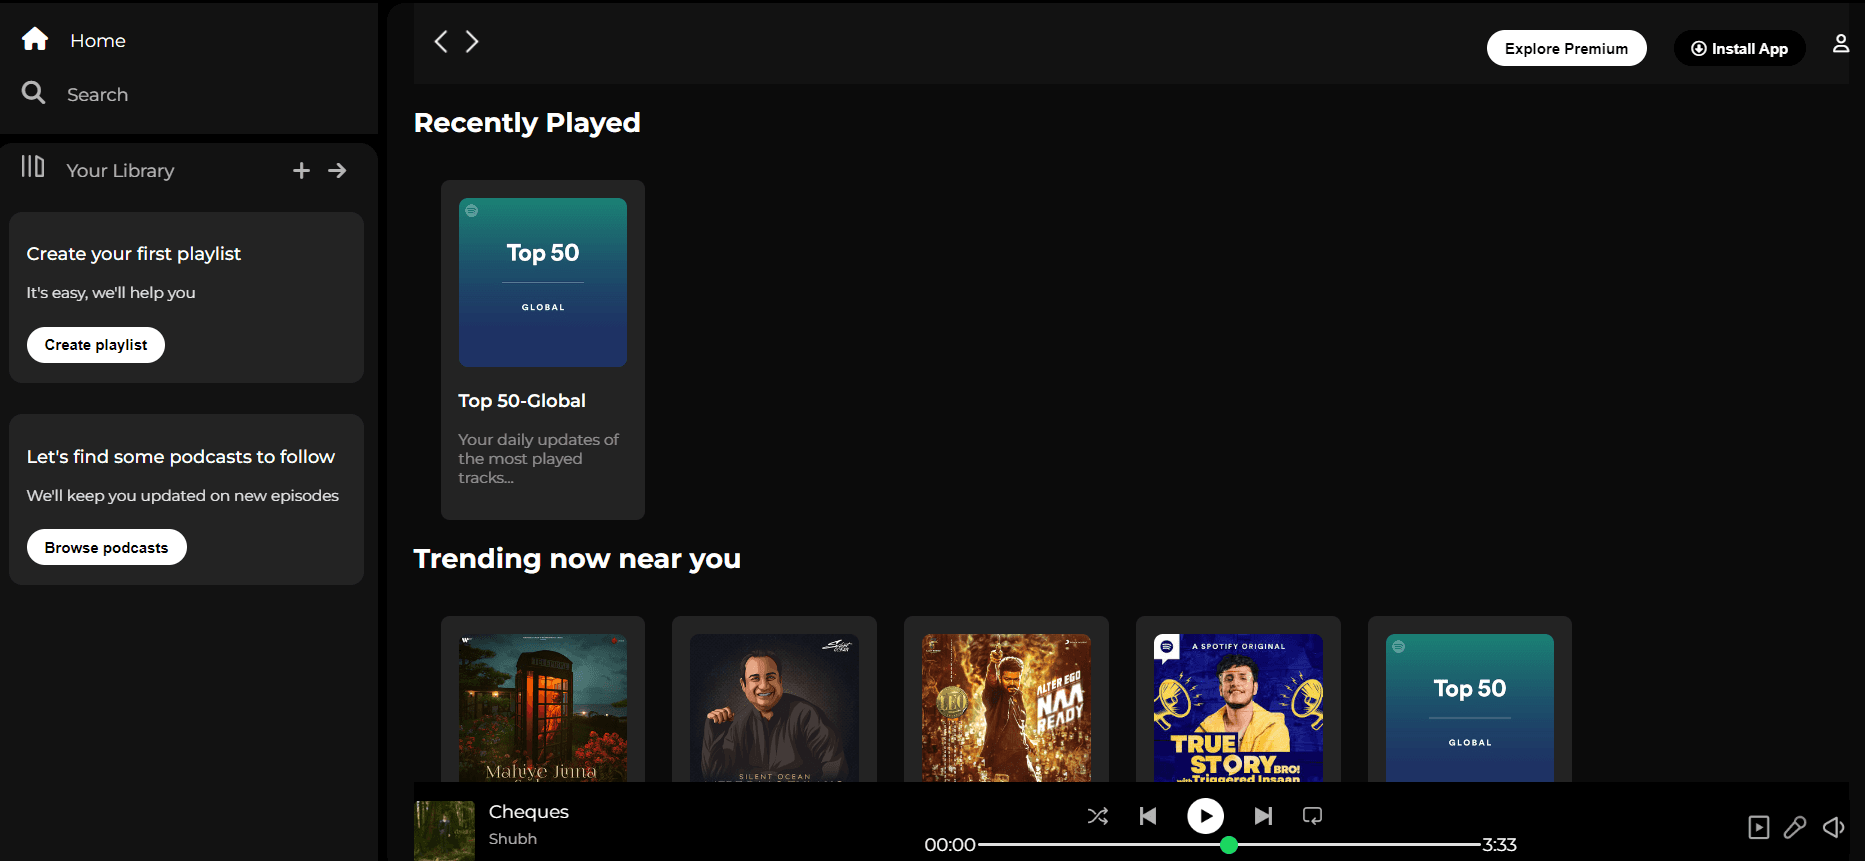This screenshot has height=861, width=1865.
Task: Open Now Playing view icon
Action: click(x=1758, y=827)
